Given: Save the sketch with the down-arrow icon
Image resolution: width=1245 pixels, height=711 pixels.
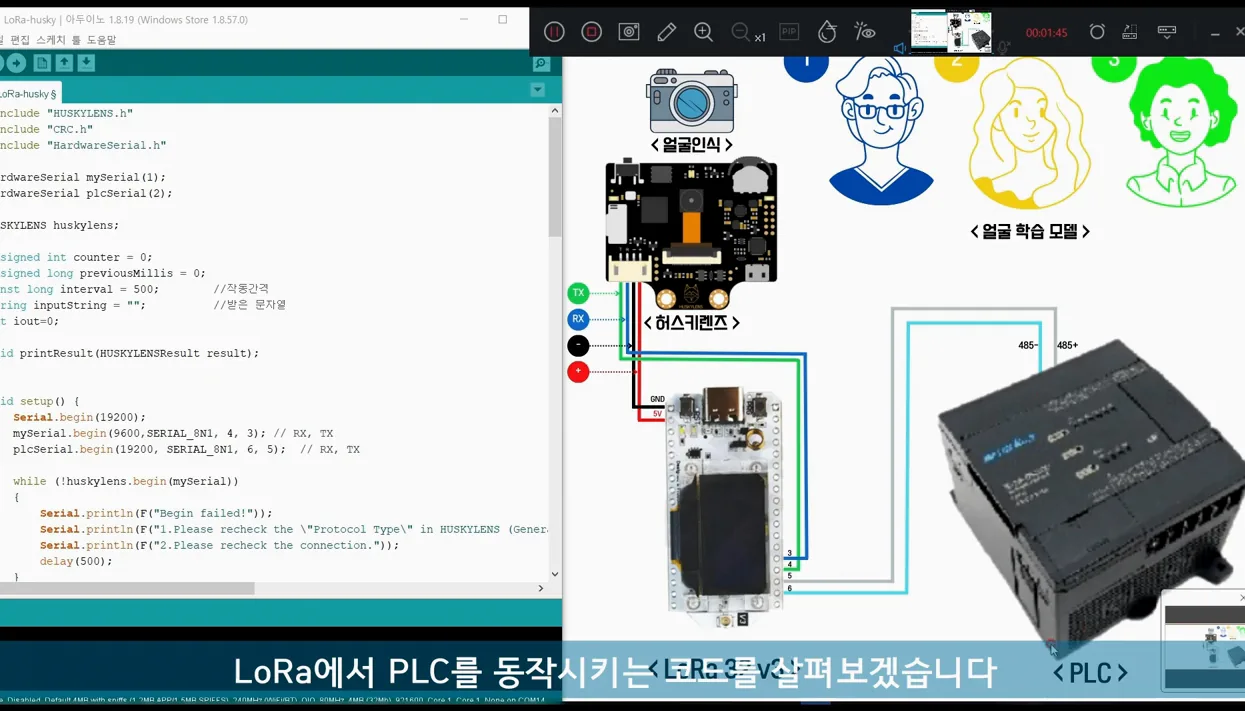Looking at the screenshot, I should coord(86,63).
